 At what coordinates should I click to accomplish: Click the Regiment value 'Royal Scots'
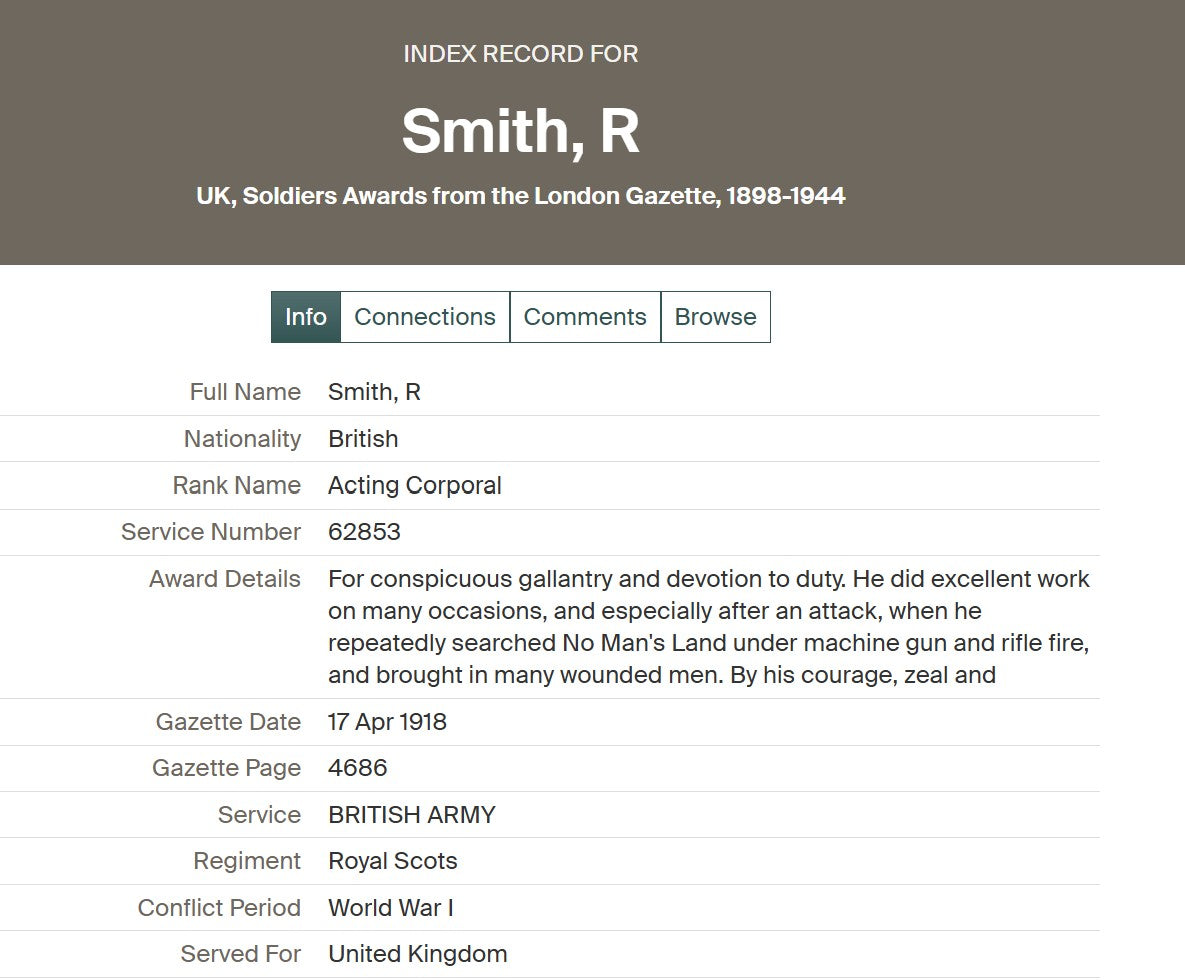pyautogui.click(x=392, y=861)
